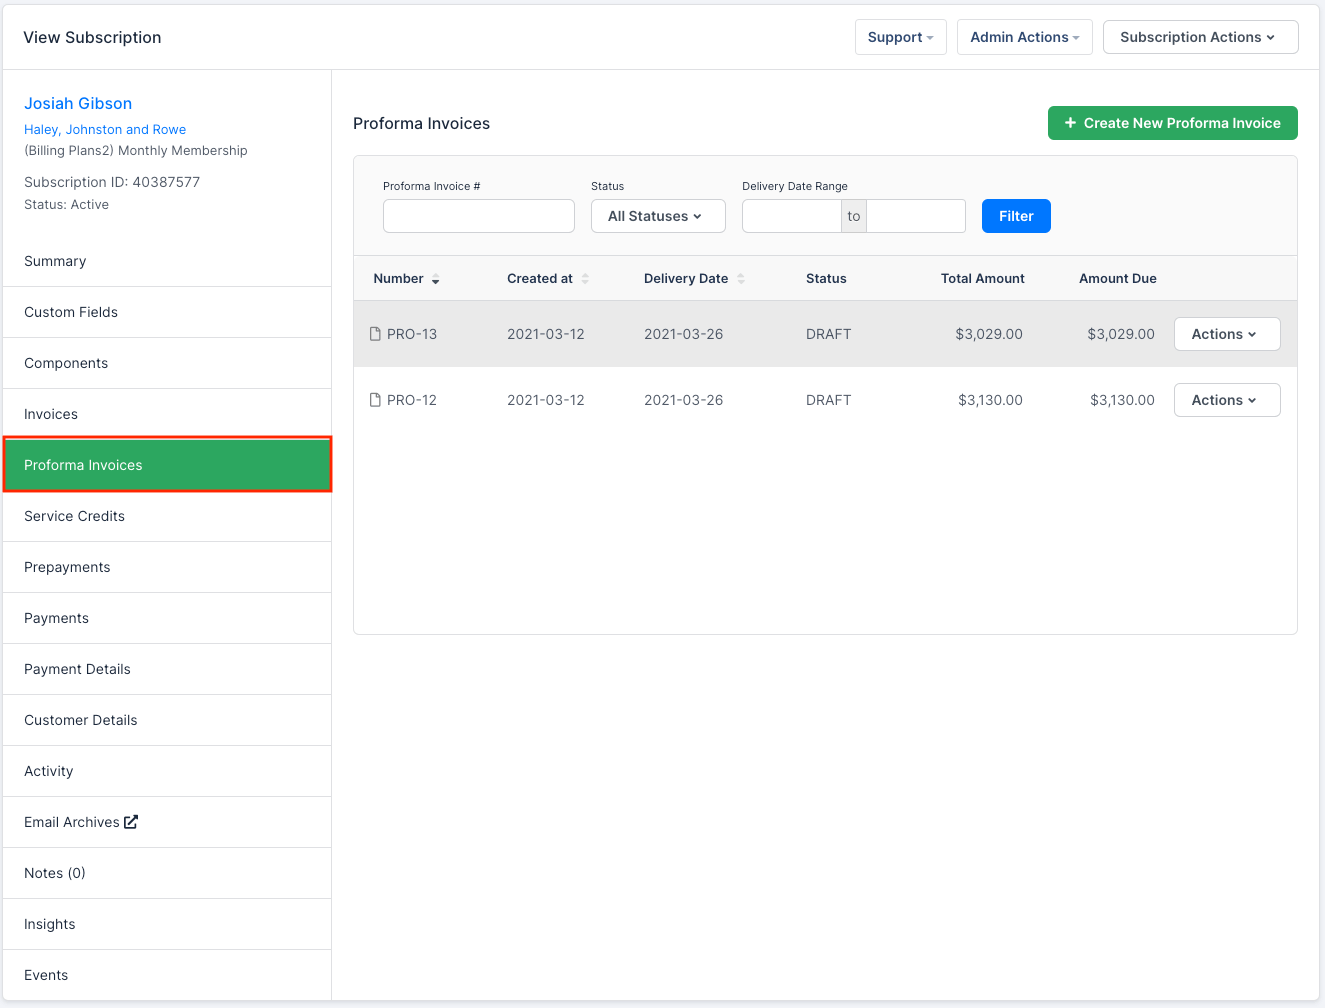1325x1008 pixels.
Task: Click Create New Proforma Invoice
Action: (1172, 123)
